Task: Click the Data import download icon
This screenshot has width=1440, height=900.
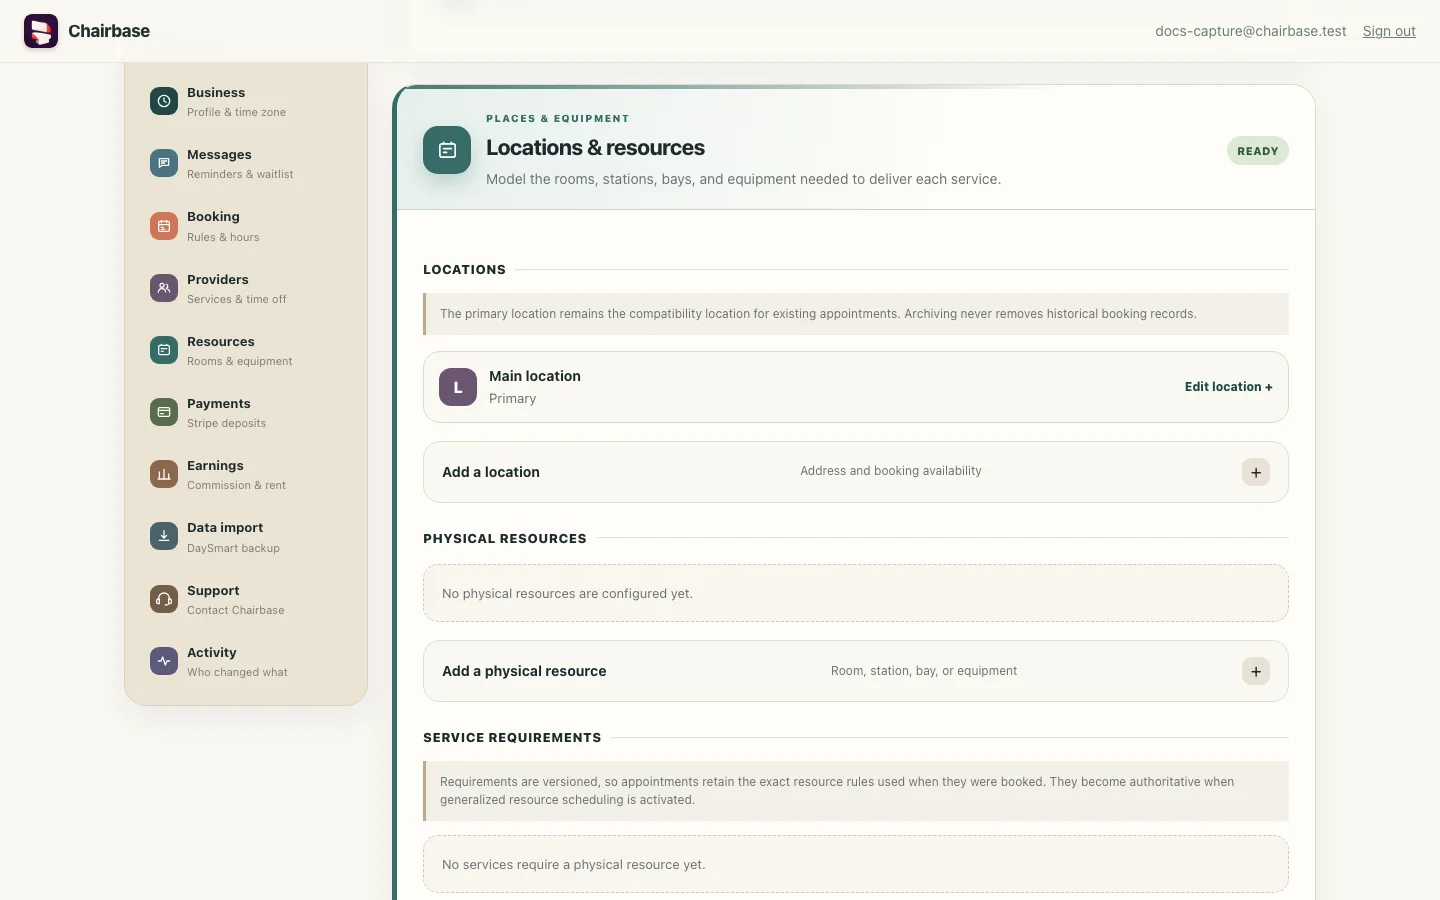Action: click(164, 536)
